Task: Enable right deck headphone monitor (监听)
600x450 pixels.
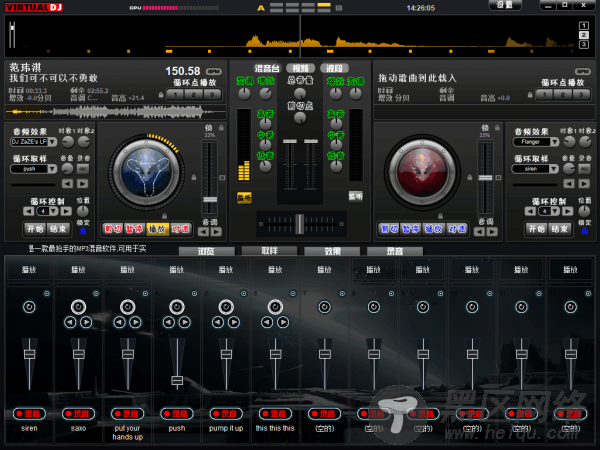Action: 355,196
